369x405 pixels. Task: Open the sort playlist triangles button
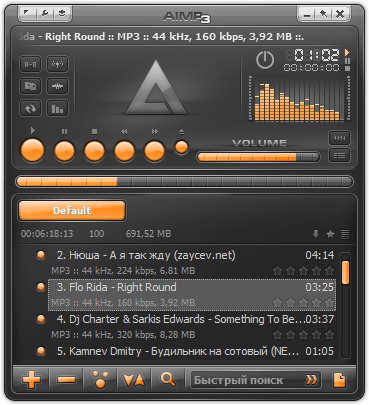point(134,380)
